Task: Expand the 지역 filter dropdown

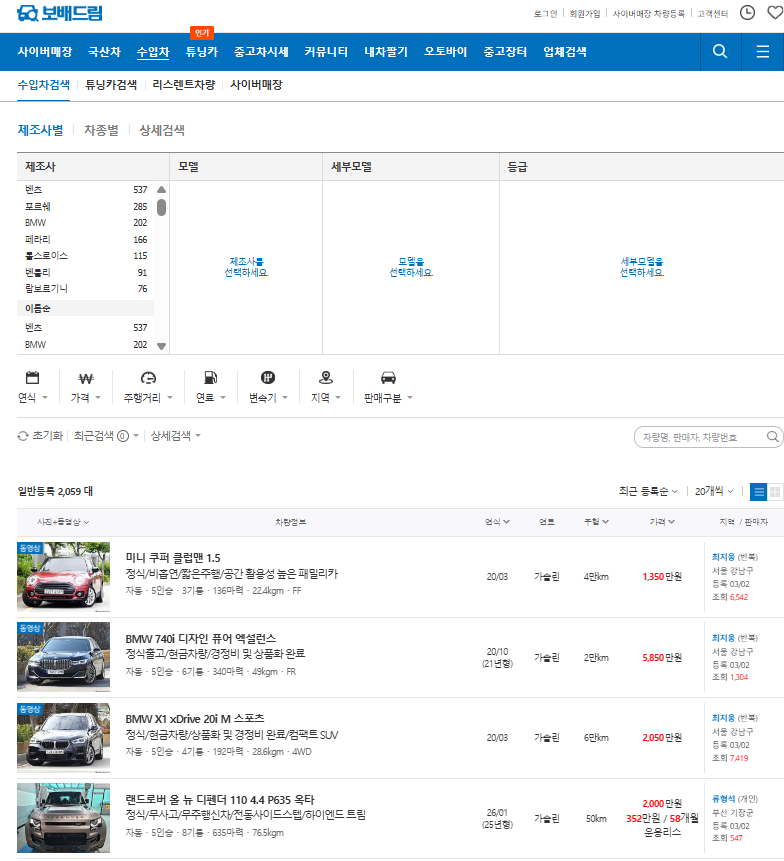Action: click(326, 398)
